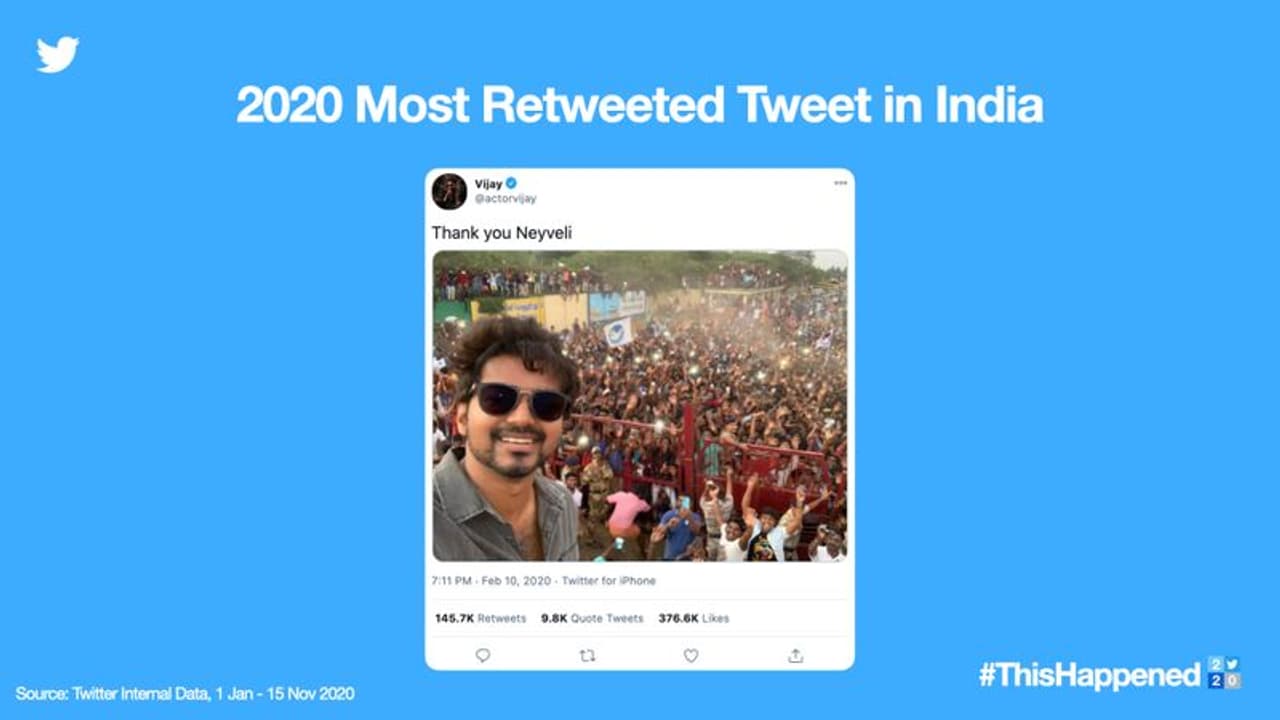
Task: View the 145.7K Retweets list
Action: 480,618
